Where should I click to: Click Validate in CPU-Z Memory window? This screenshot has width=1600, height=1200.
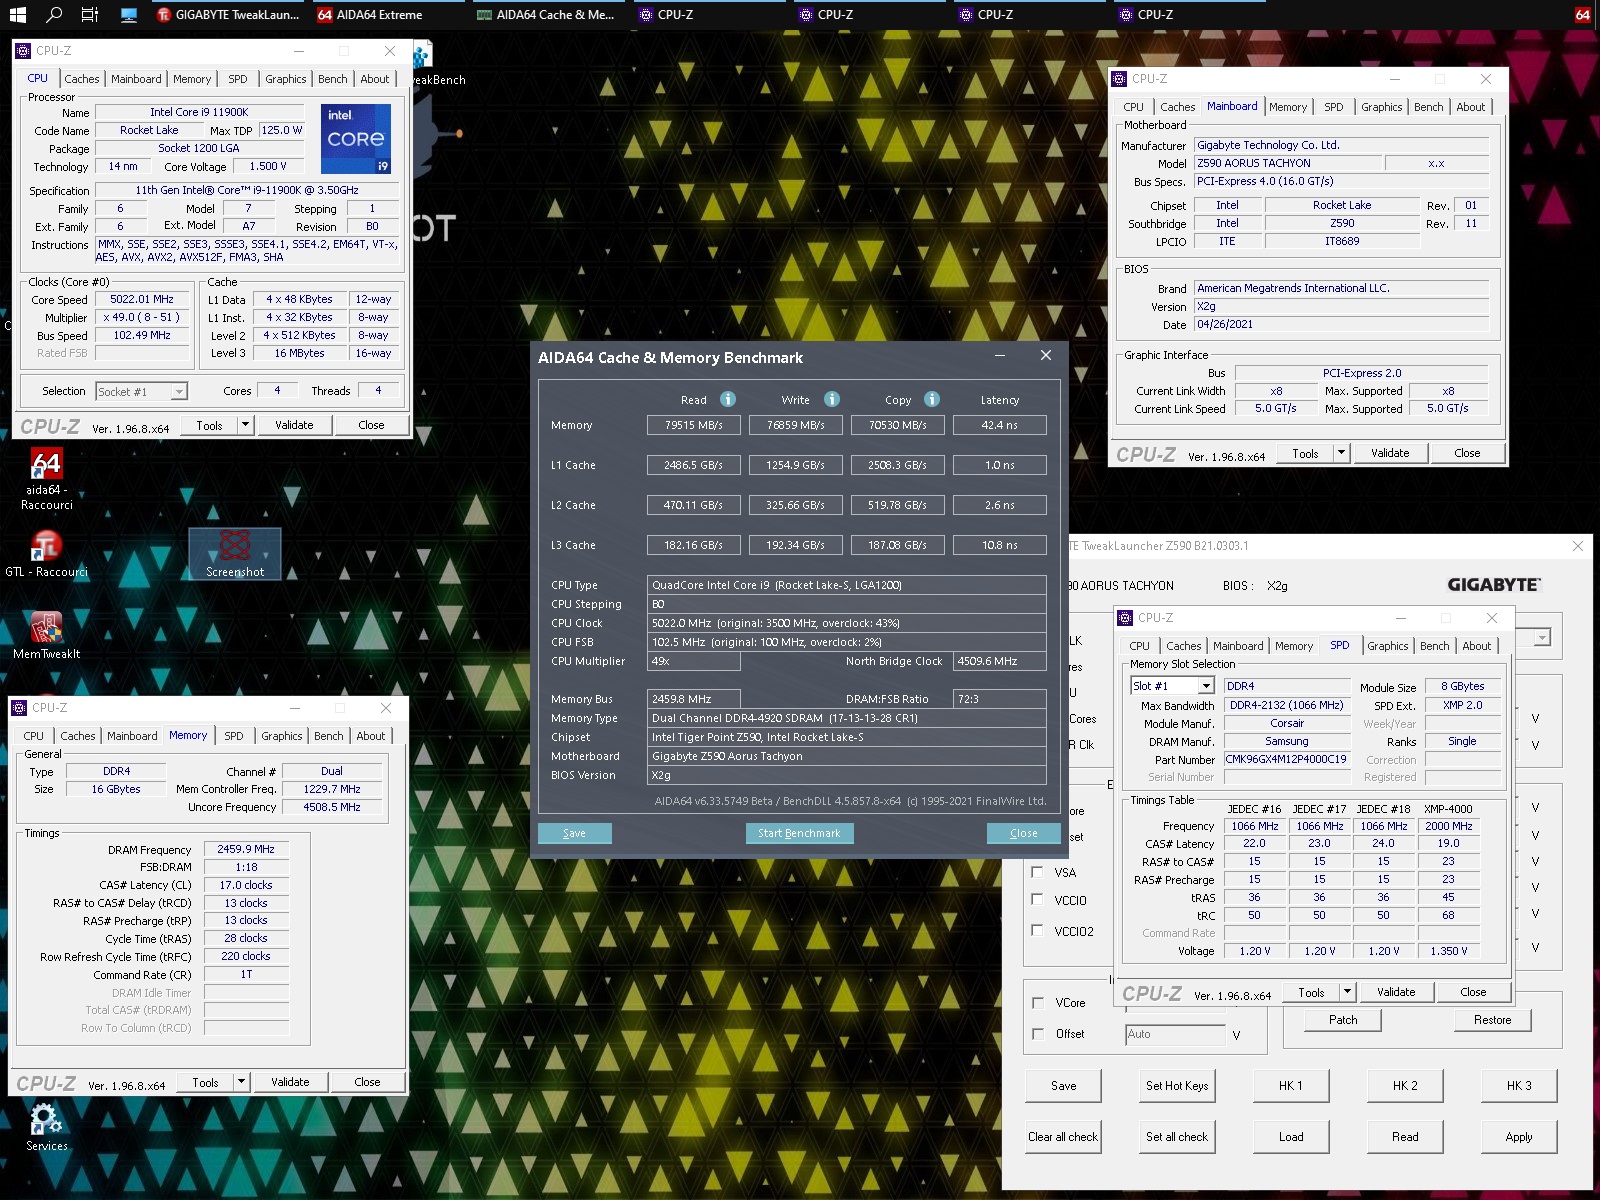290,1082
